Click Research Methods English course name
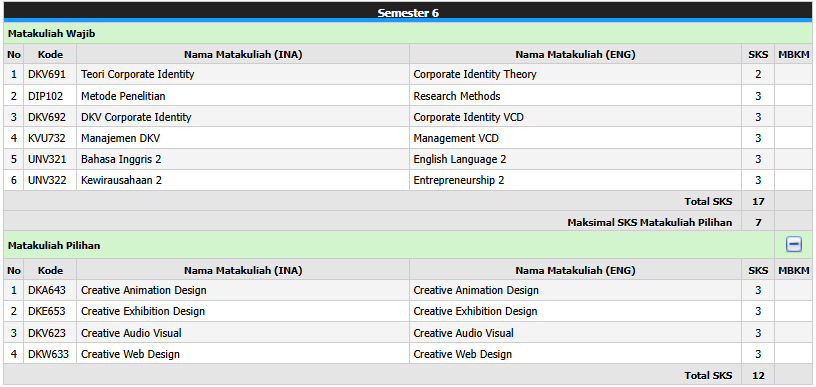Screen dimensions: 816x387 [457, 96]
